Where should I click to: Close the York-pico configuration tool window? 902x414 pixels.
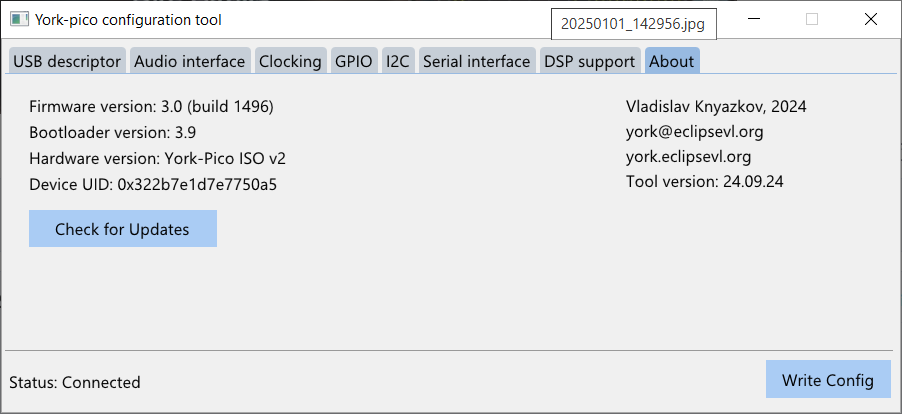(x=871, y=20)
